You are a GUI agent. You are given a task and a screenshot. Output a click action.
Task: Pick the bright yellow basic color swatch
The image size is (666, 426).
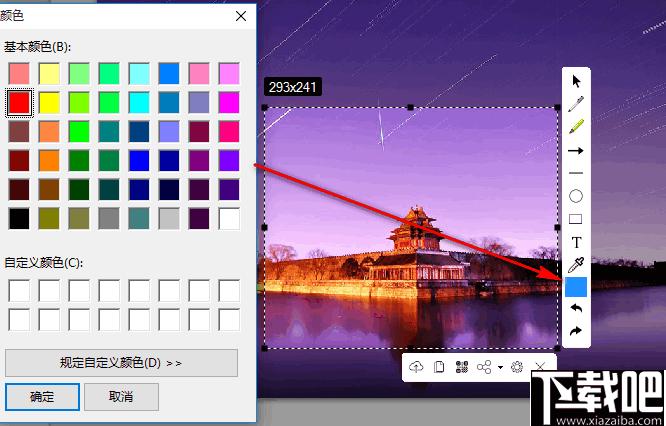point(49,103)
